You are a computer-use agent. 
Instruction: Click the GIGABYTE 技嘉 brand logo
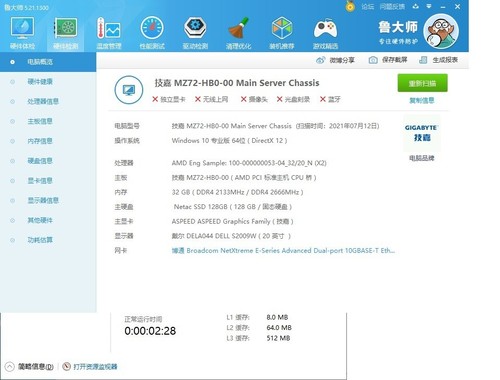(x=422, y=133)
